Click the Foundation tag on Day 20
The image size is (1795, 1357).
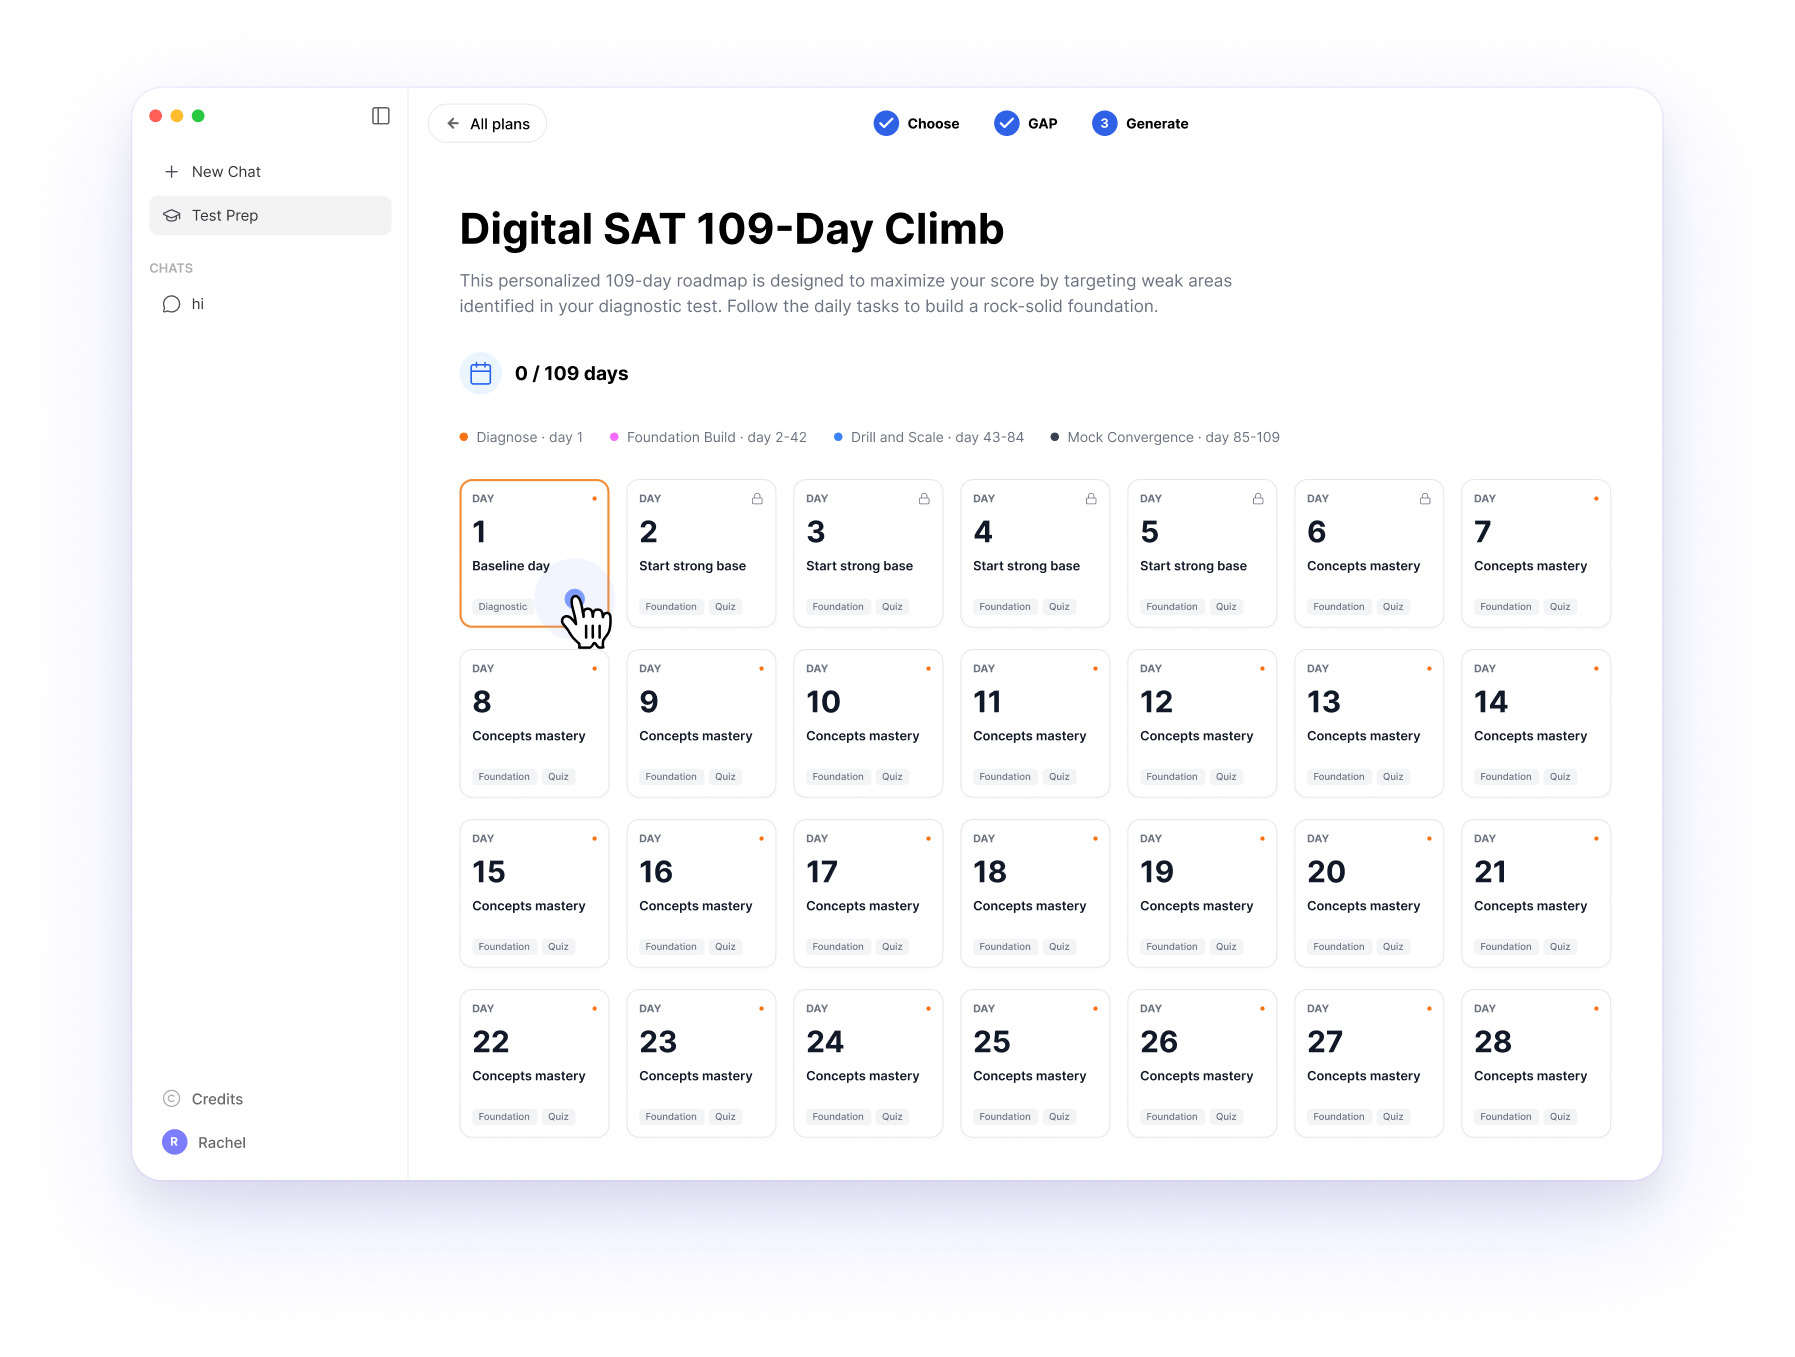tap(1339, 947)
